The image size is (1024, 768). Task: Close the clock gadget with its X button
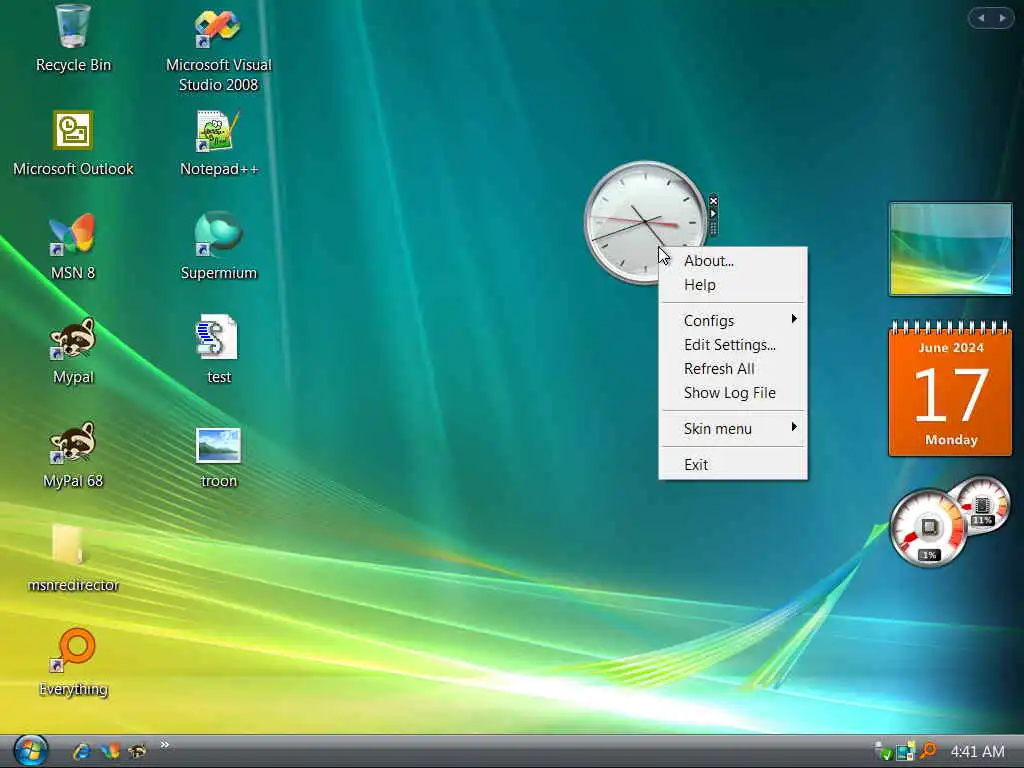713,201
